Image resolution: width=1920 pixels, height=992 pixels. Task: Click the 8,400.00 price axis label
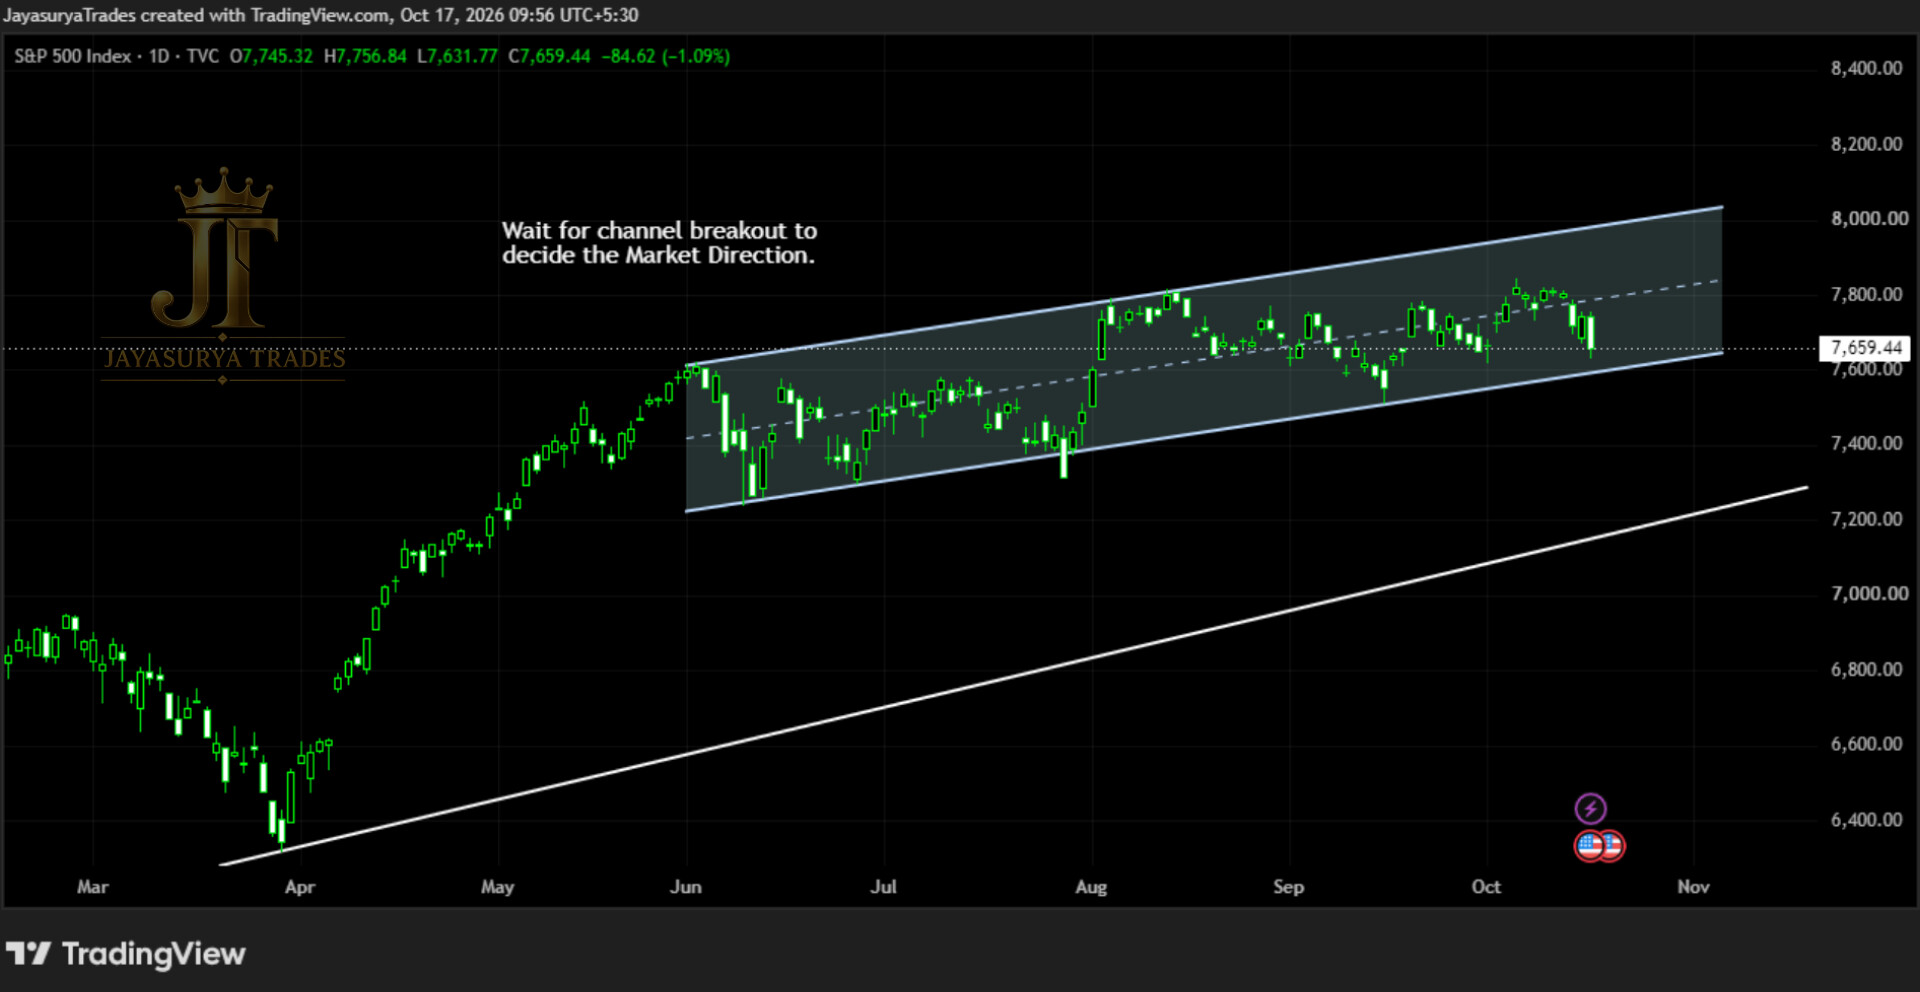click(1866, 68)
